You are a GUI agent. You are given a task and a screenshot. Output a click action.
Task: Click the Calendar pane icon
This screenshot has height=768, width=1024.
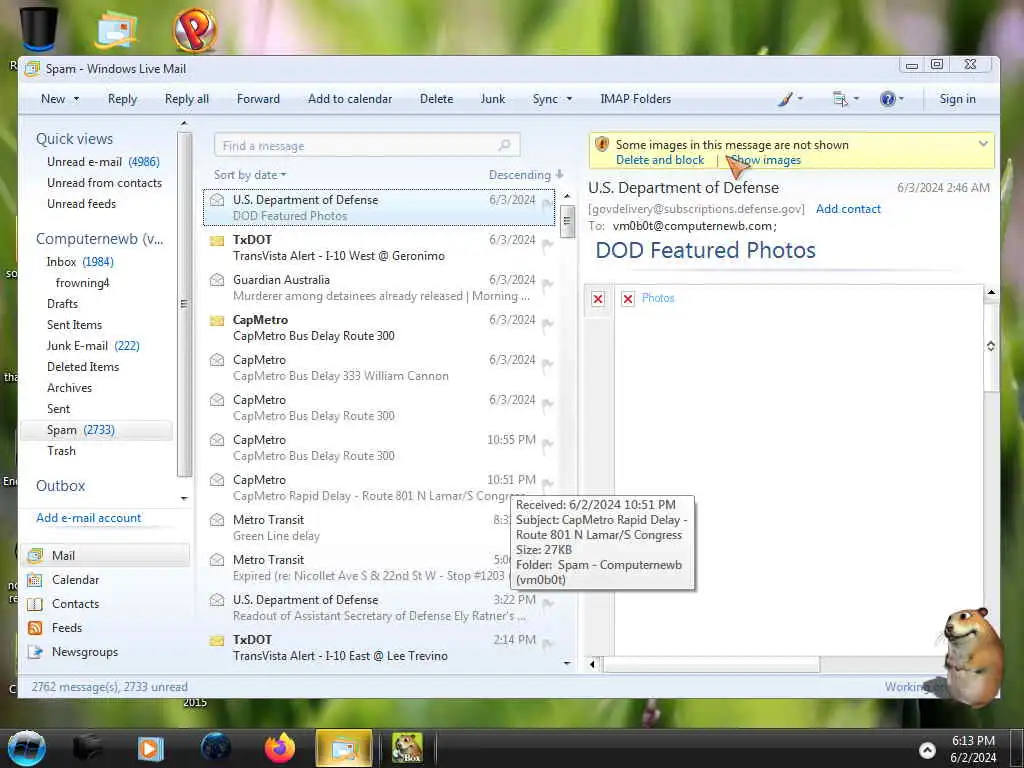(x=35, y=580)
